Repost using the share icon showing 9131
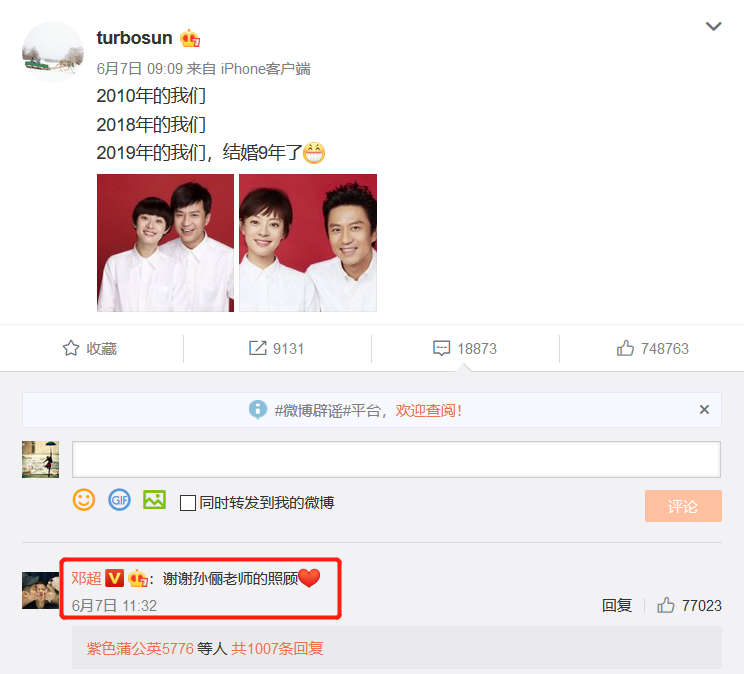 click(x=276, y=348)
